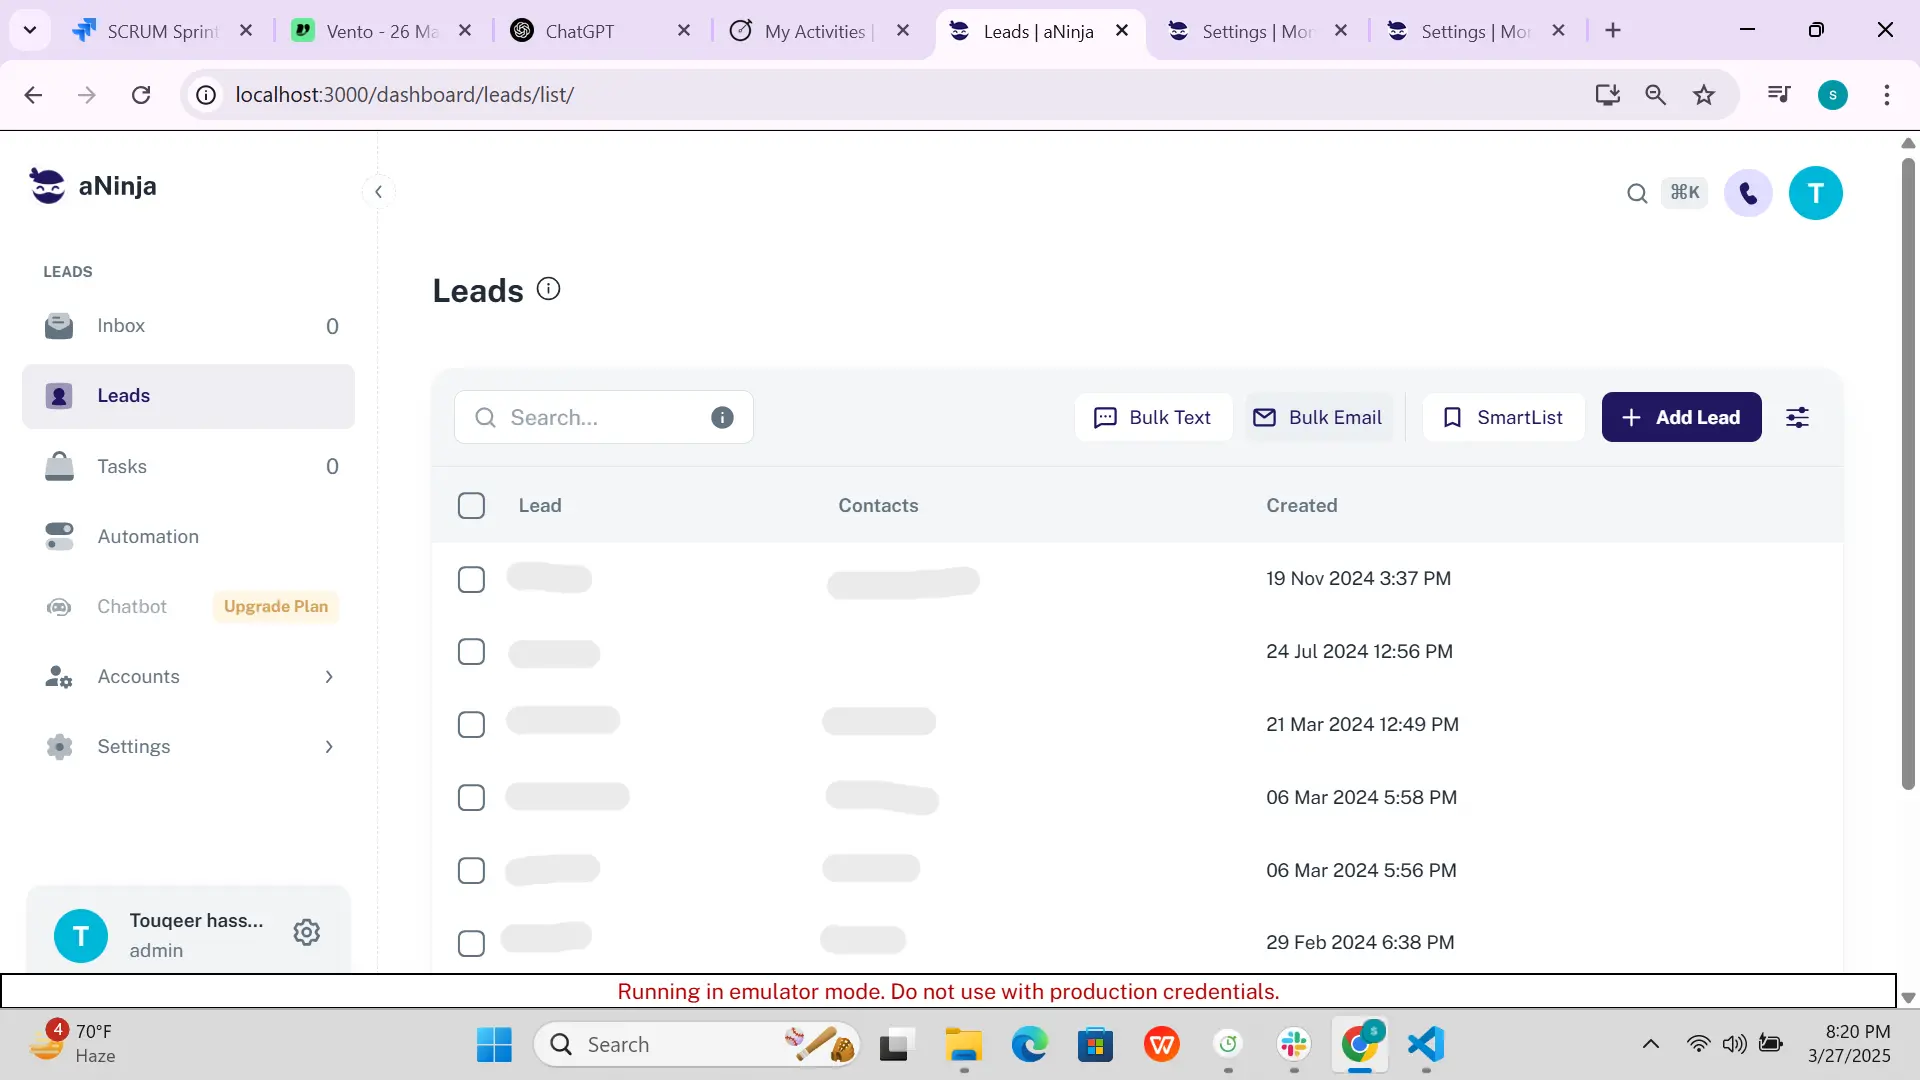Select the 21 Mar 2024 lead checkbox
The height and width of the screenshot is (1080, 1920).
(x=471, y=724)
